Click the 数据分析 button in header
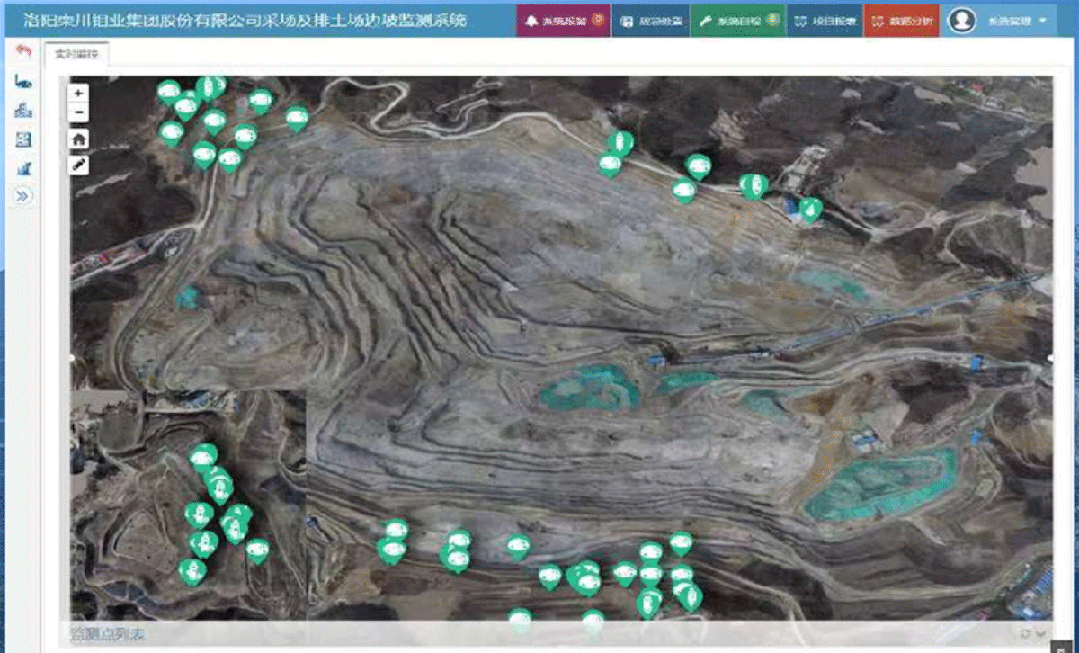Viewport: 1079px width, 653px height. pyautogui.click(x=901, y=21)
